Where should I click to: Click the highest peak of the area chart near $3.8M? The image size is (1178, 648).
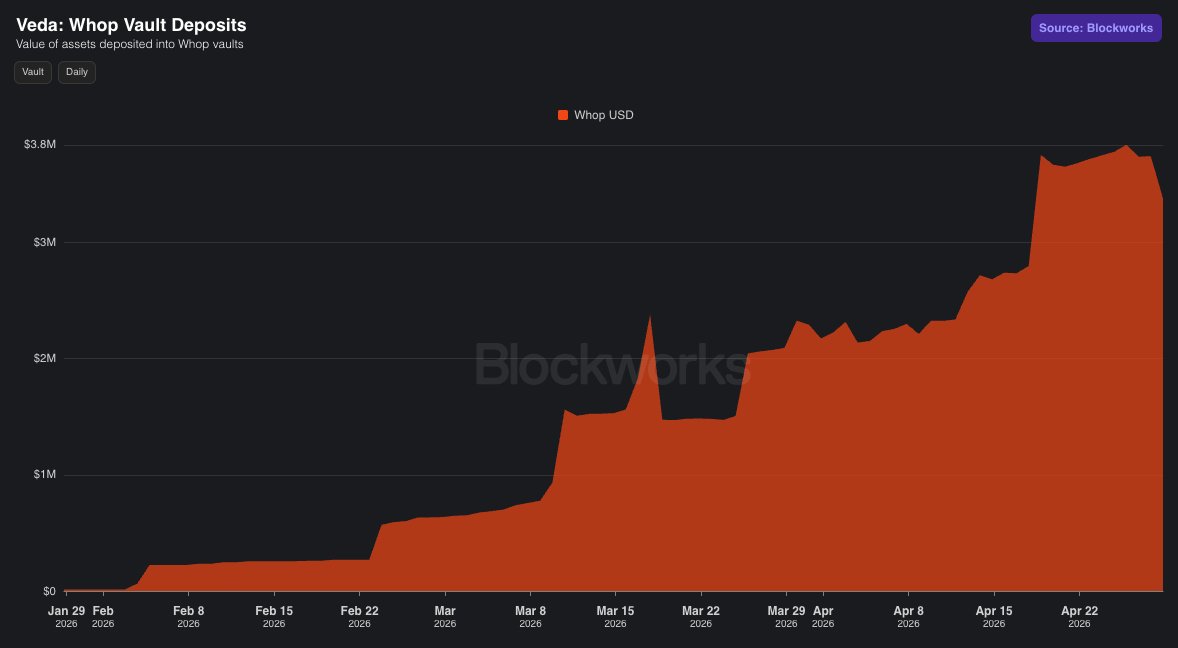pyautogui.click(x=1126, y=146)
